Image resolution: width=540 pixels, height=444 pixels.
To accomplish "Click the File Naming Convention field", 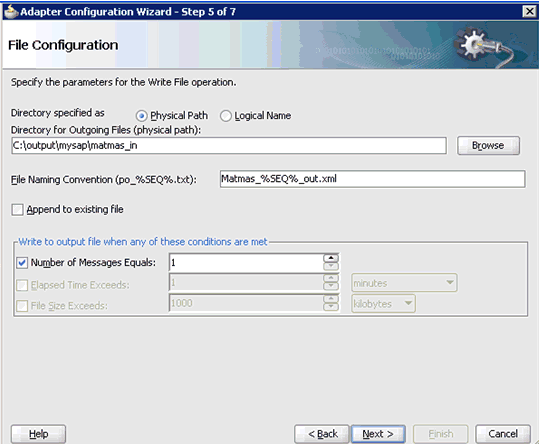I will [372, 179].
